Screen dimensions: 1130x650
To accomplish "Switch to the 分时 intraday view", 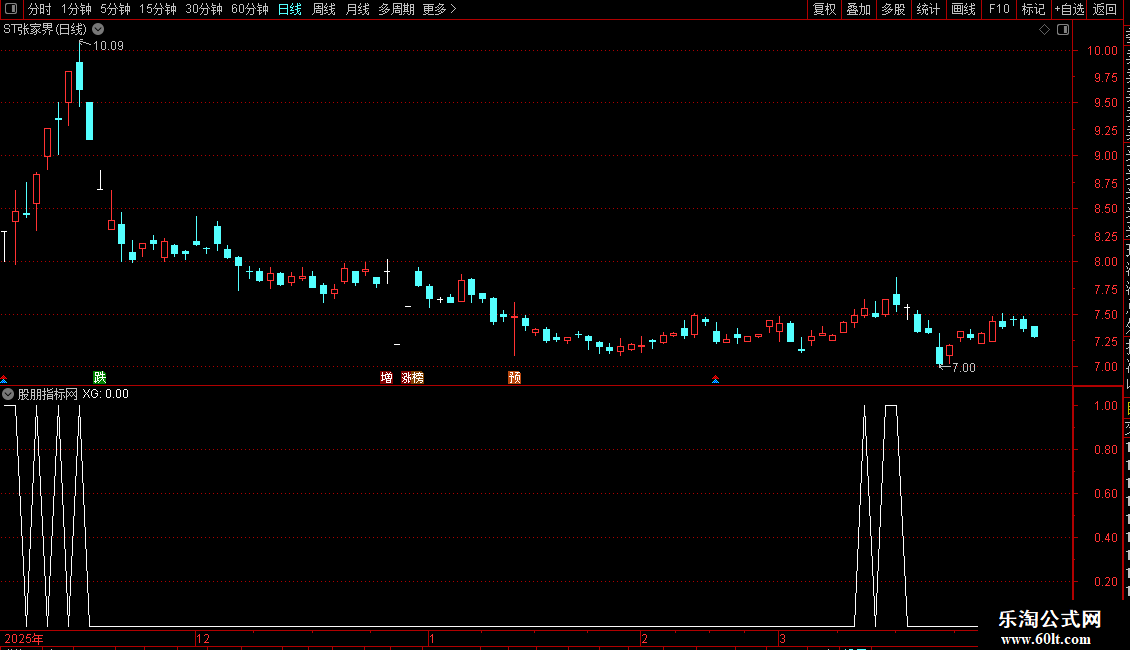I will [x=40, y=9].
